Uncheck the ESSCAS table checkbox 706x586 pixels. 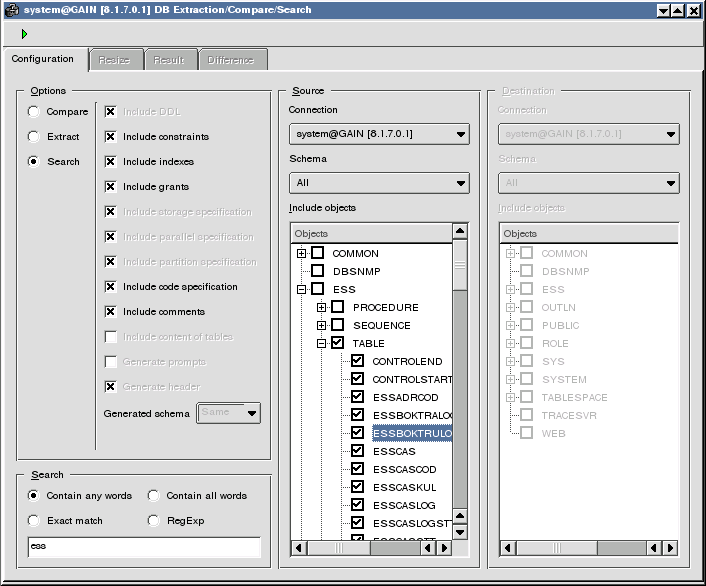click(x=357, y=451)
